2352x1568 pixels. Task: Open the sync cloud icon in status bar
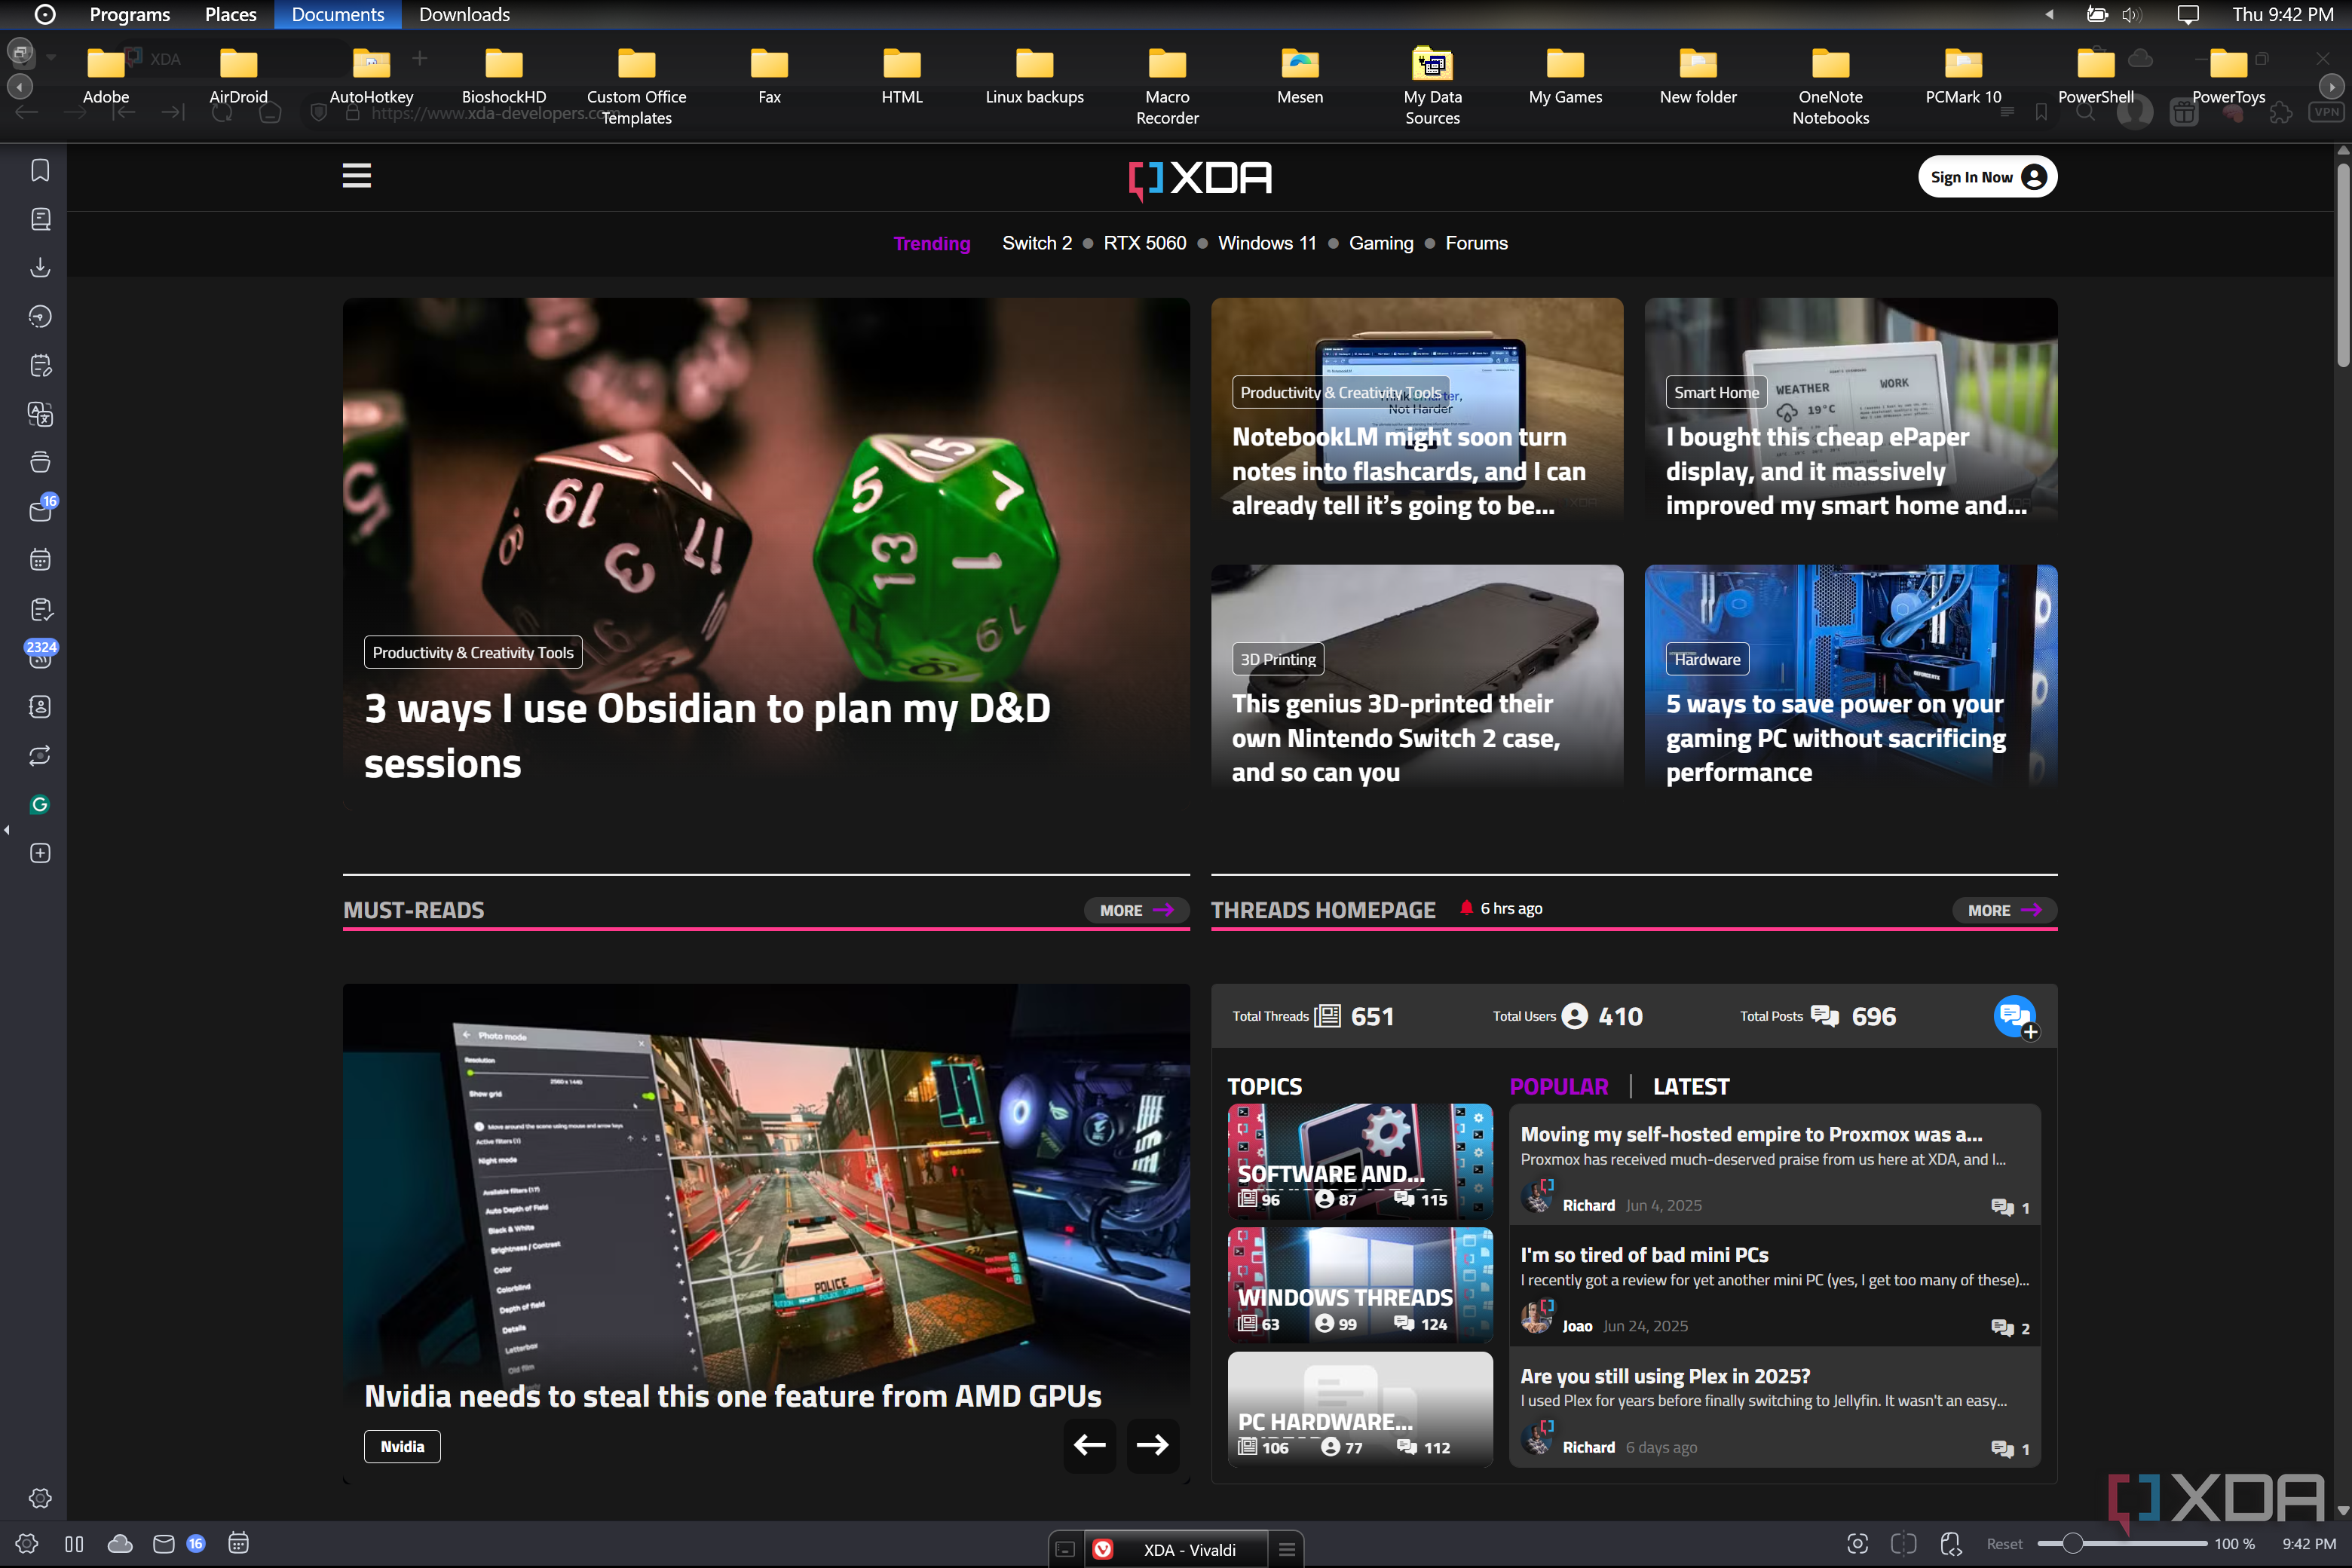(120, 1543)
